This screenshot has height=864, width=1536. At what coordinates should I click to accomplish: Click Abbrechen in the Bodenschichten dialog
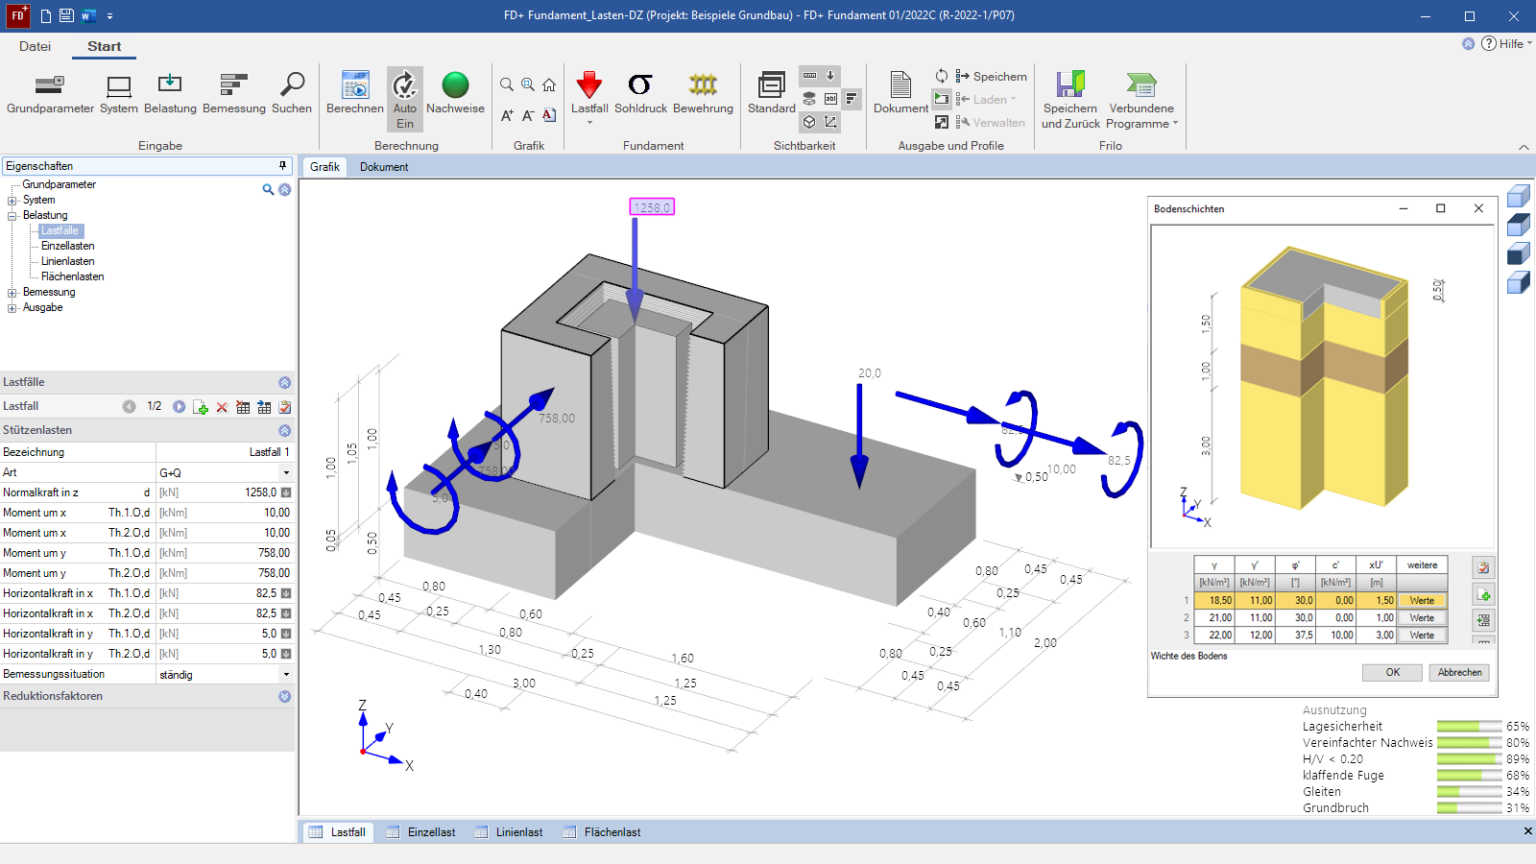pyautogui.click(x=1459, y=672)
